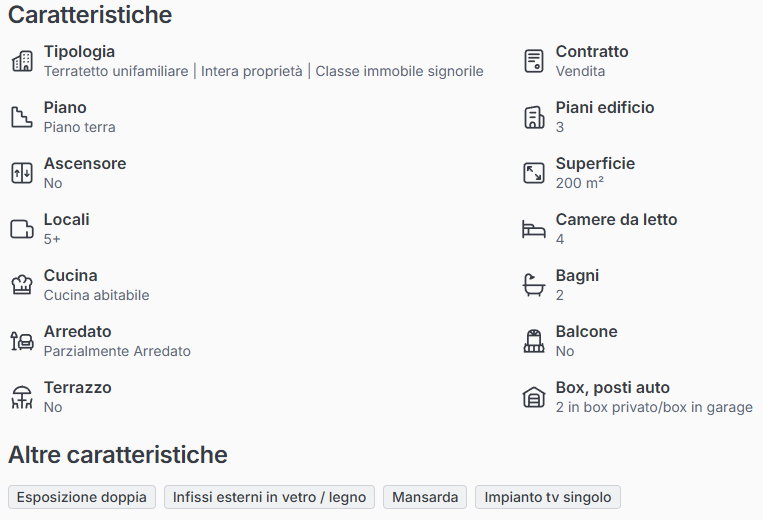Click the Caratteristiche section heading
This screenshot has height=520, width=763.
(90, 15)
